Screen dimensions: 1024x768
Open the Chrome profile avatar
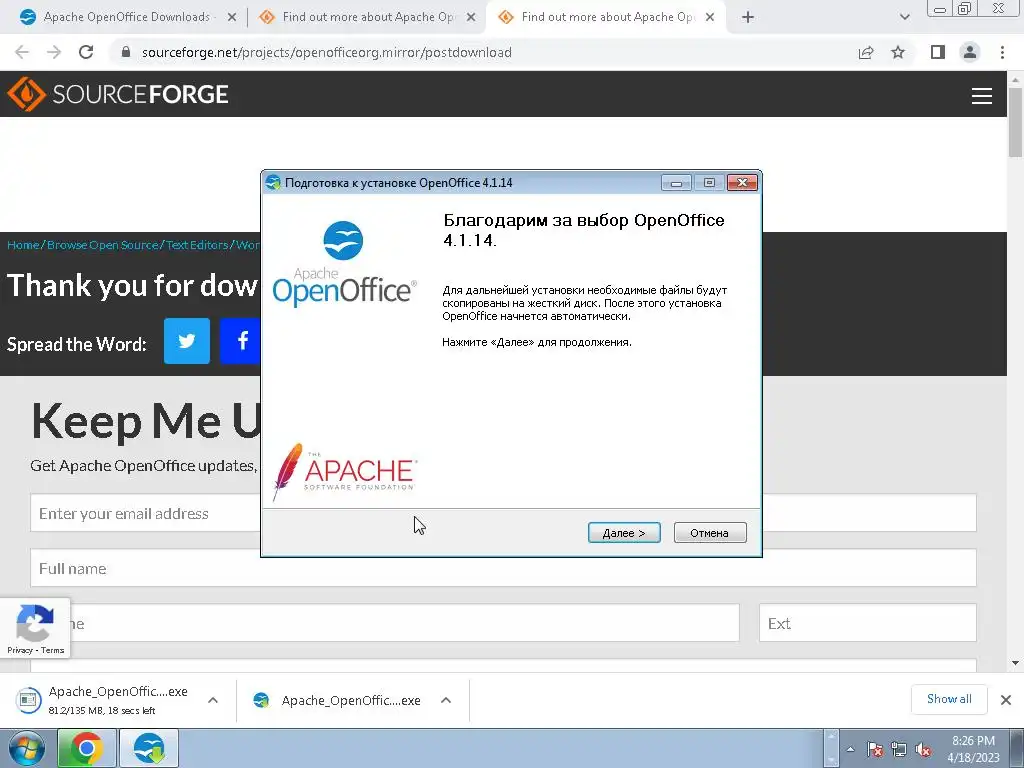pyautogui.click(x=970, y=52)
